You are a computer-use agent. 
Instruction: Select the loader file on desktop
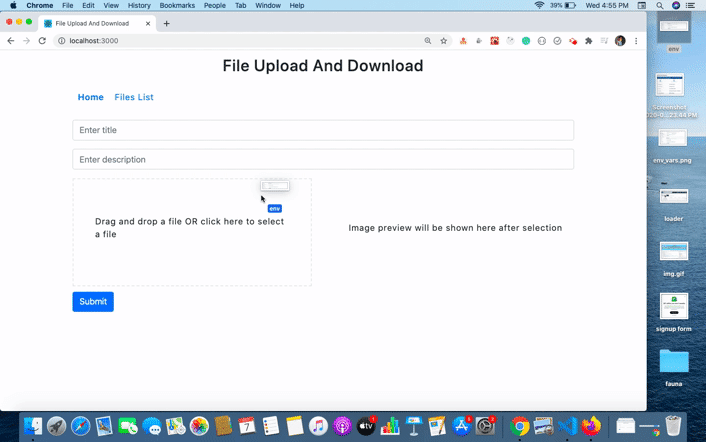click(x=674, y=205)
